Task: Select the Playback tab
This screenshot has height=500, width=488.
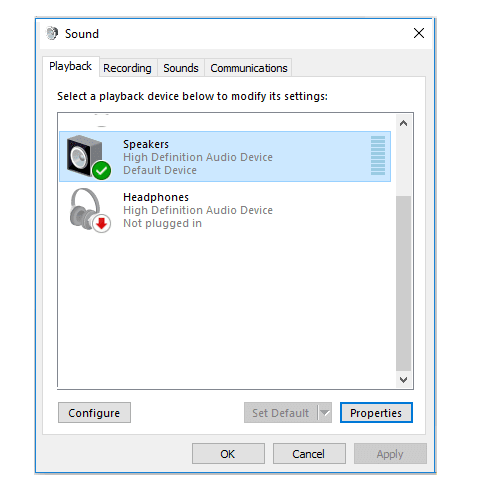Action: click(70, 66)
